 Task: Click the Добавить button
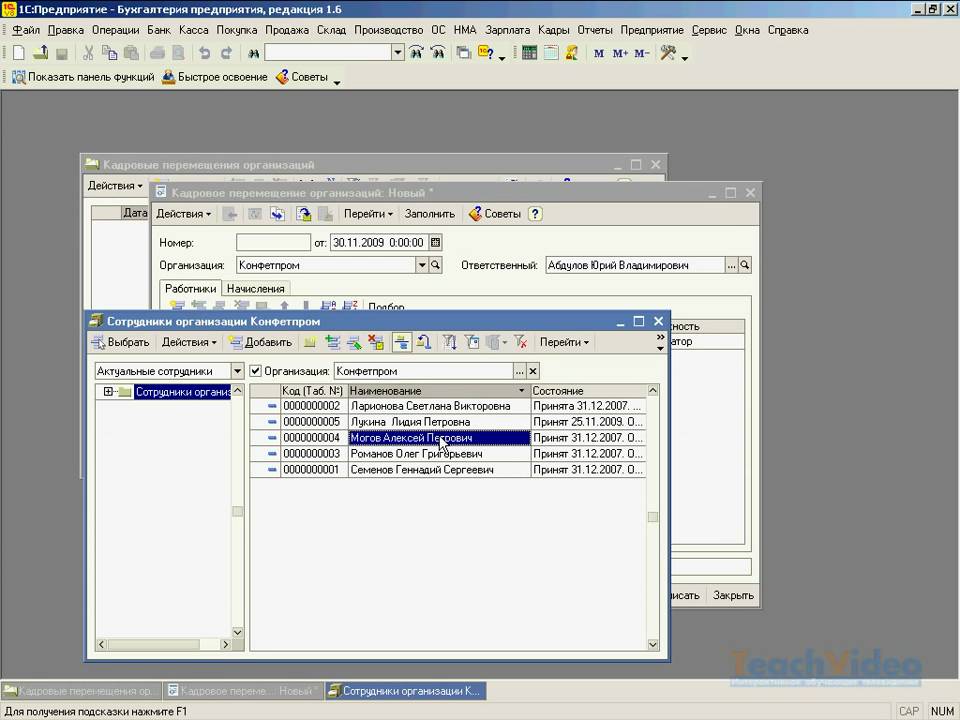coord(260,342)
